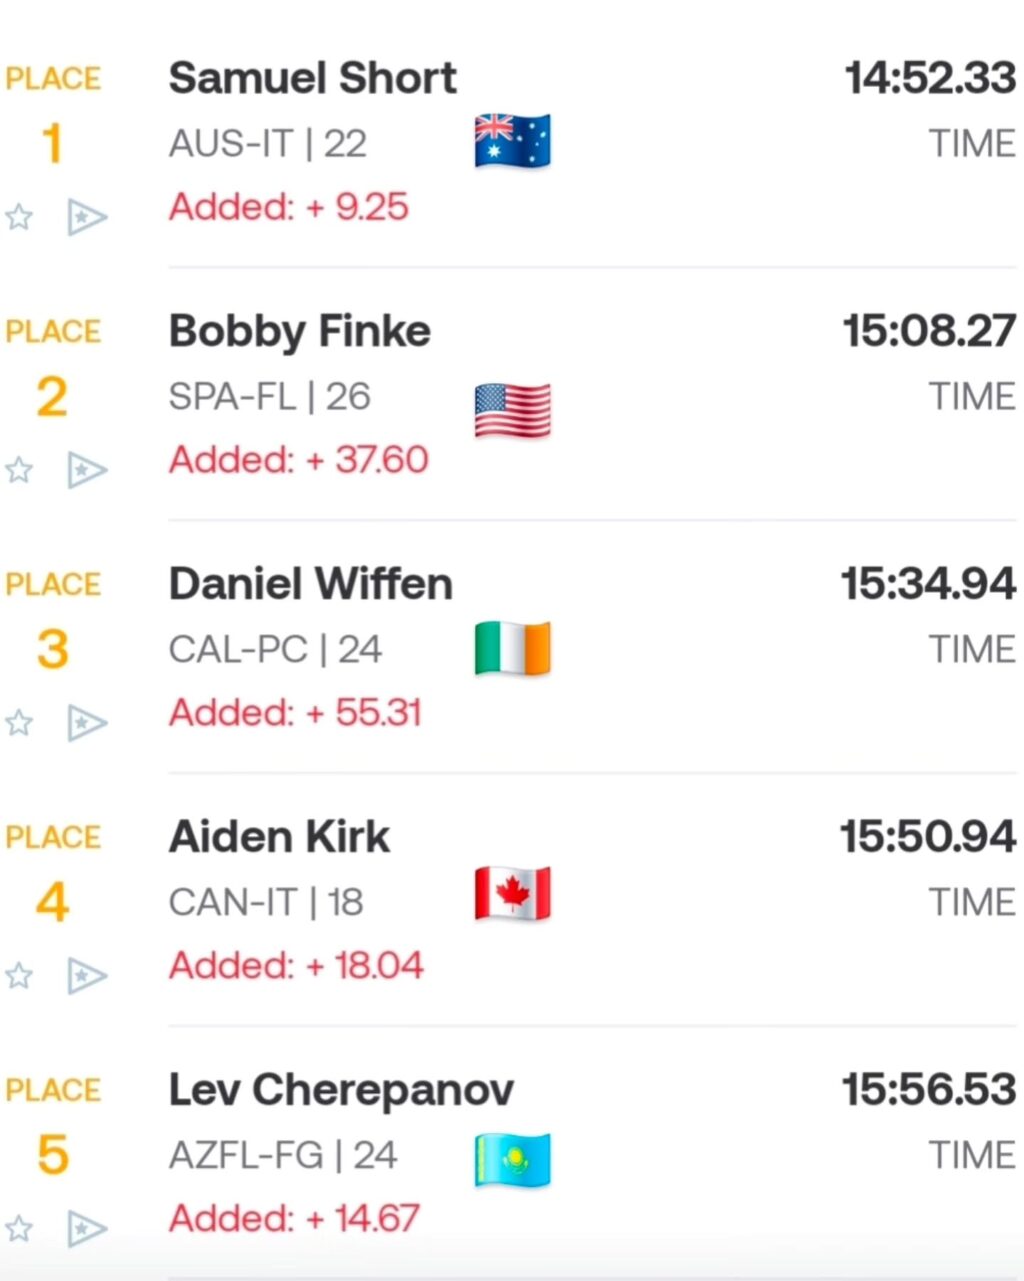The height and width of the screenshot is (1281, 1024).
Task: Click the Kazakhstan flag icon
Action: pos(512,1159)
